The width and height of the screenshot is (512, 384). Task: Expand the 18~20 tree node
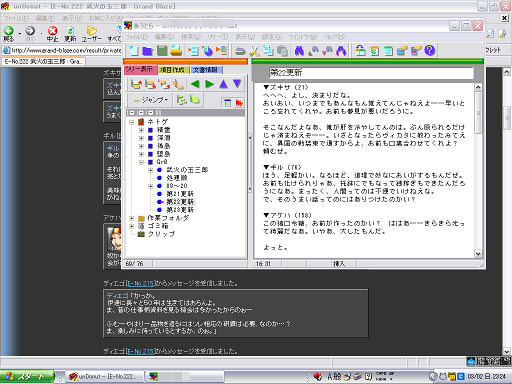coord(150,186)
